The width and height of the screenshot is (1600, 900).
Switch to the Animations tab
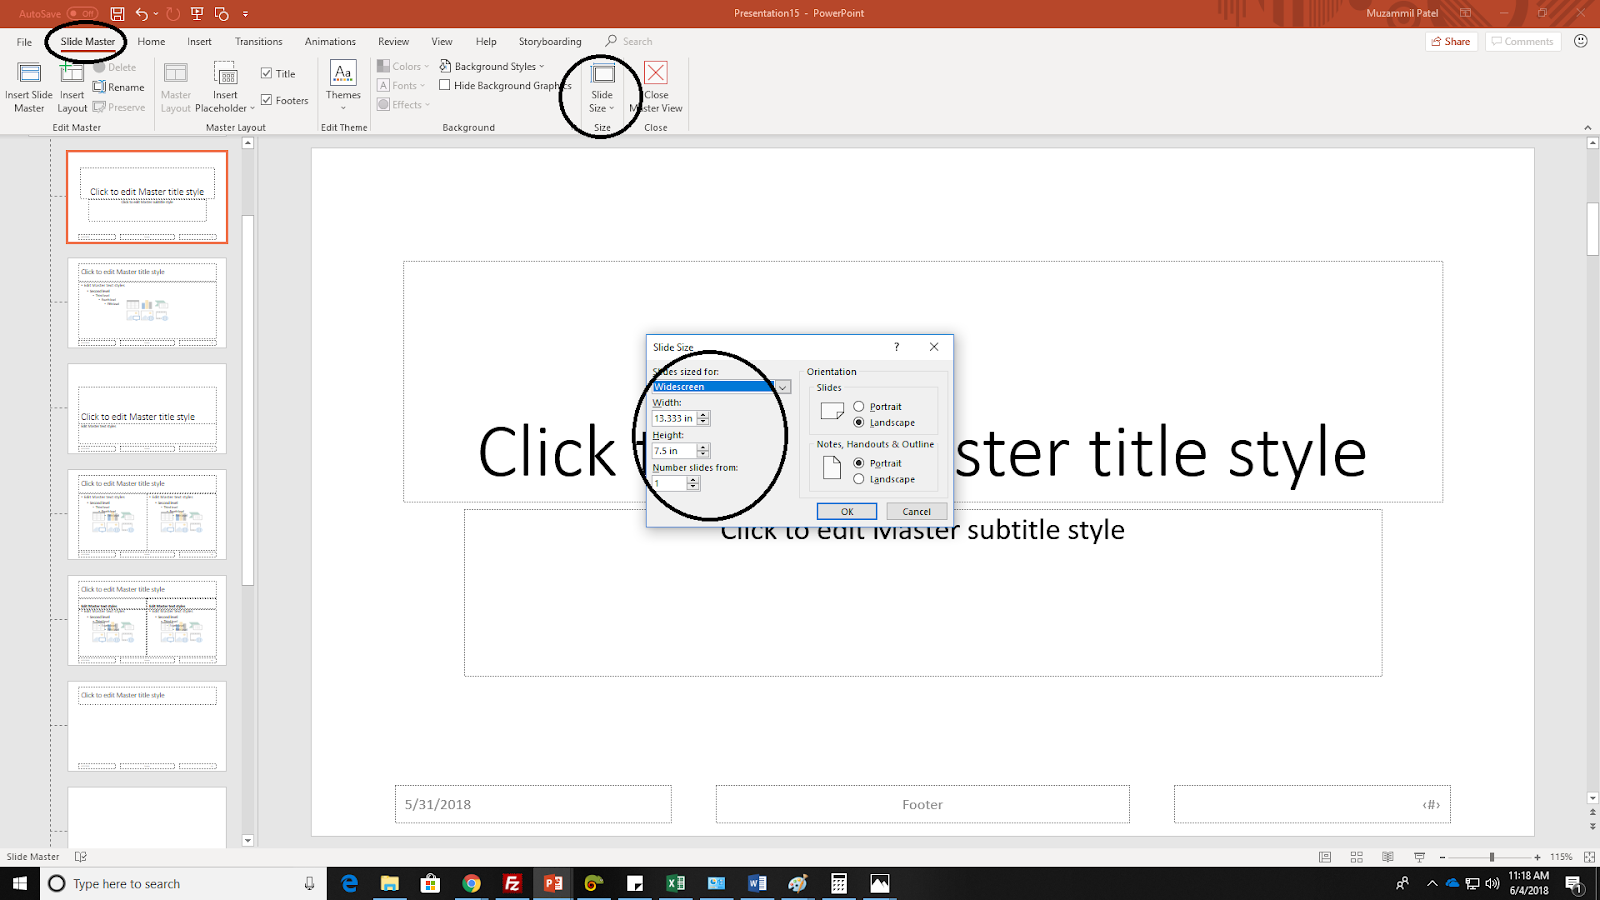(330, 42)
